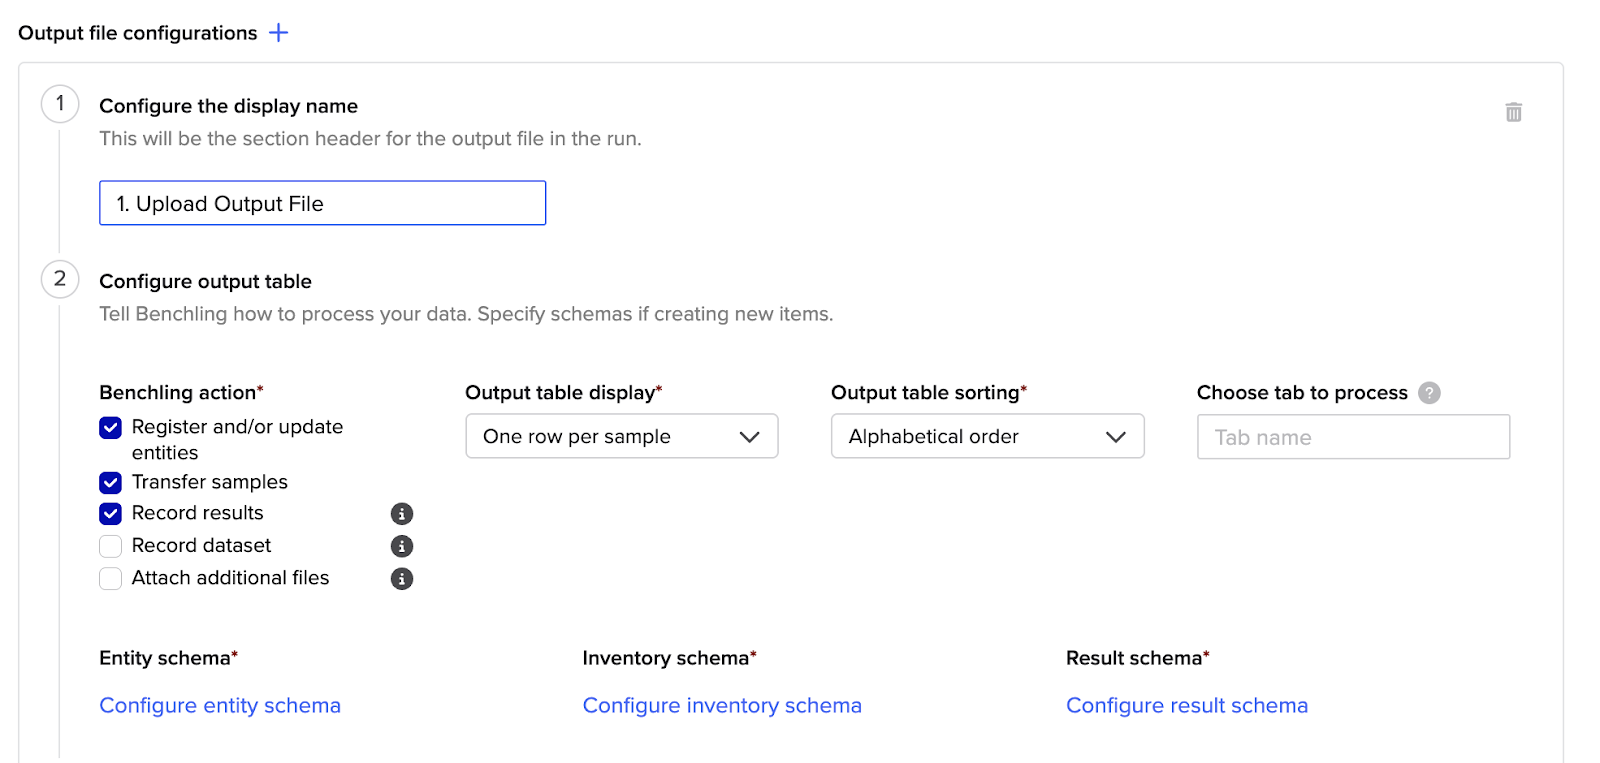Add a new output file configuration
The width and height of the screenshot is (1600, 763).
pos(278,33)
